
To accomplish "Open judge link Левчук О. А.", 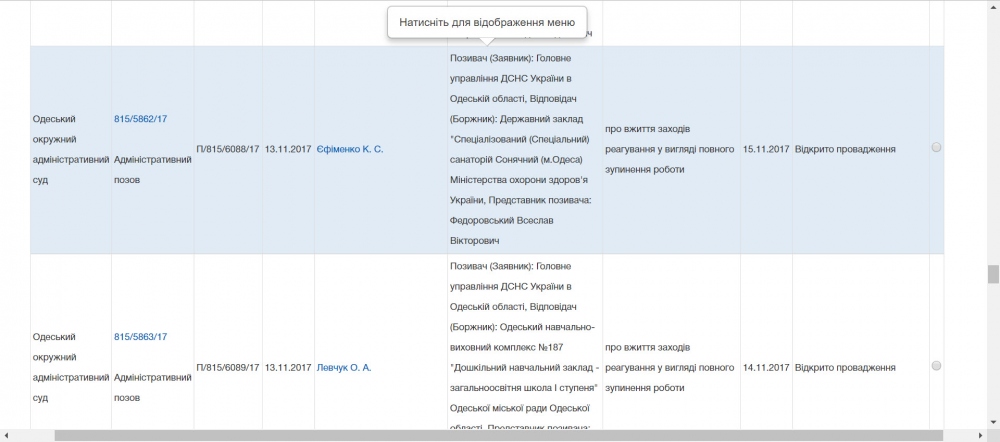I will pyautogui.click(x=343, y=368).
